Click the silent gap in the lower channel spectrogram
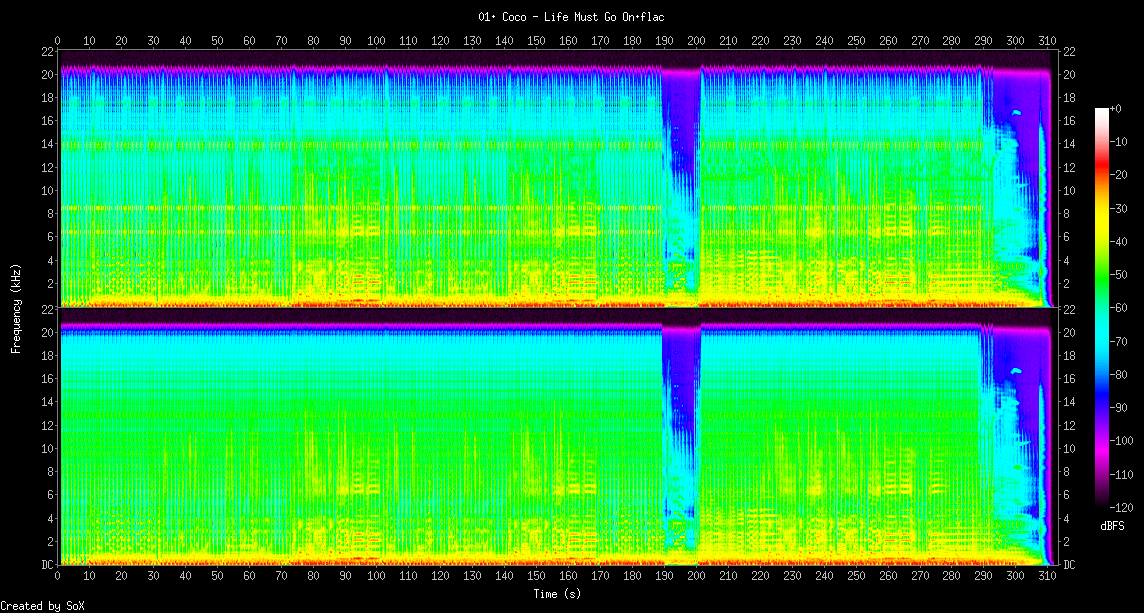 [x=682, y=430]
